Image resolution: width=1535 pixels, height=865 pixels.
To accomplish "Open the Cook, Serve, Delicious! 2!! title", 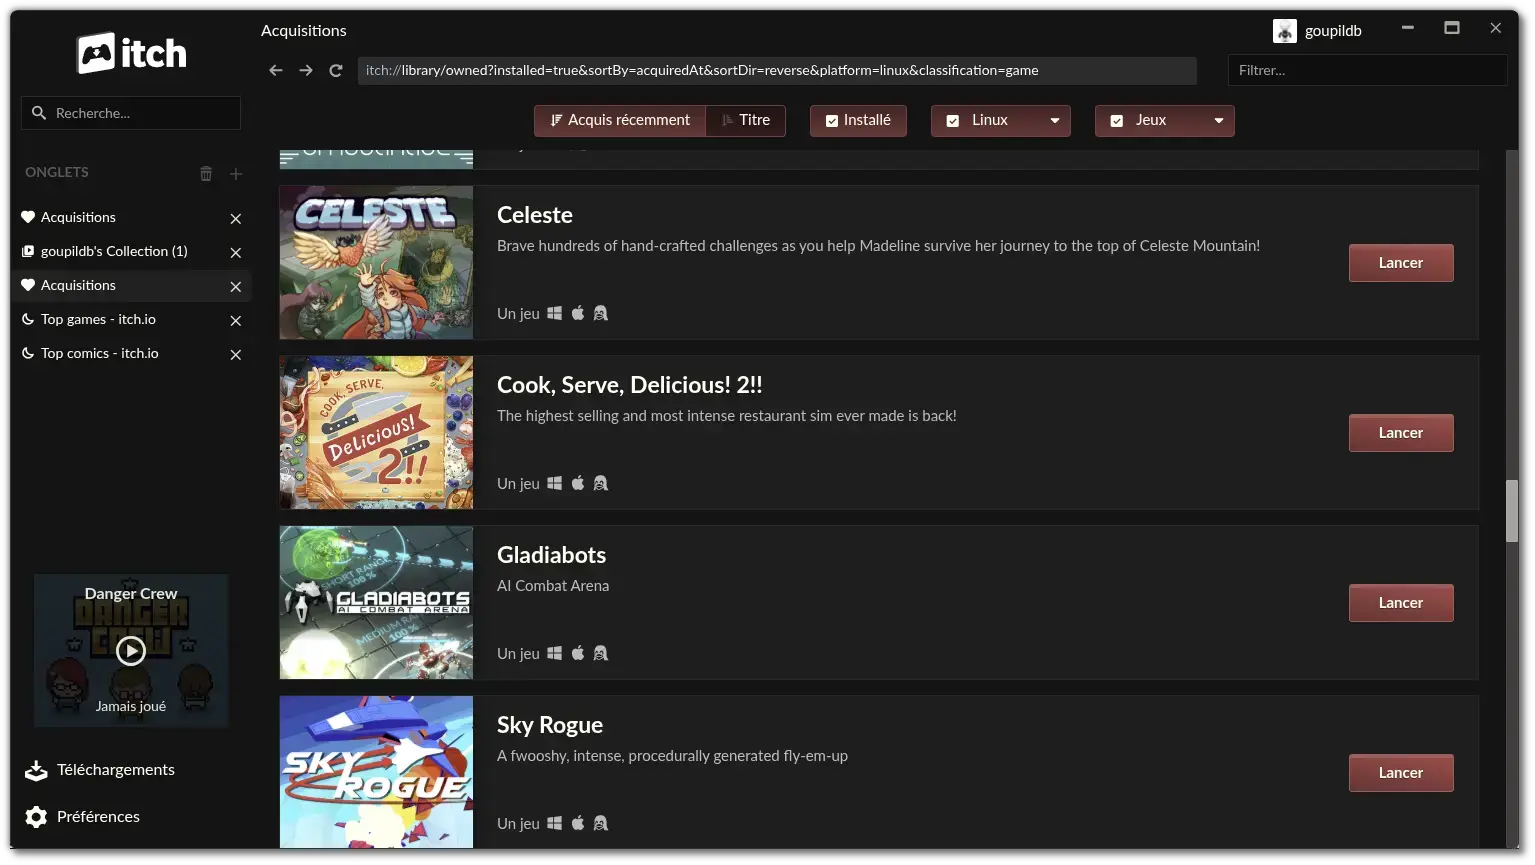I will pos(630,385).
